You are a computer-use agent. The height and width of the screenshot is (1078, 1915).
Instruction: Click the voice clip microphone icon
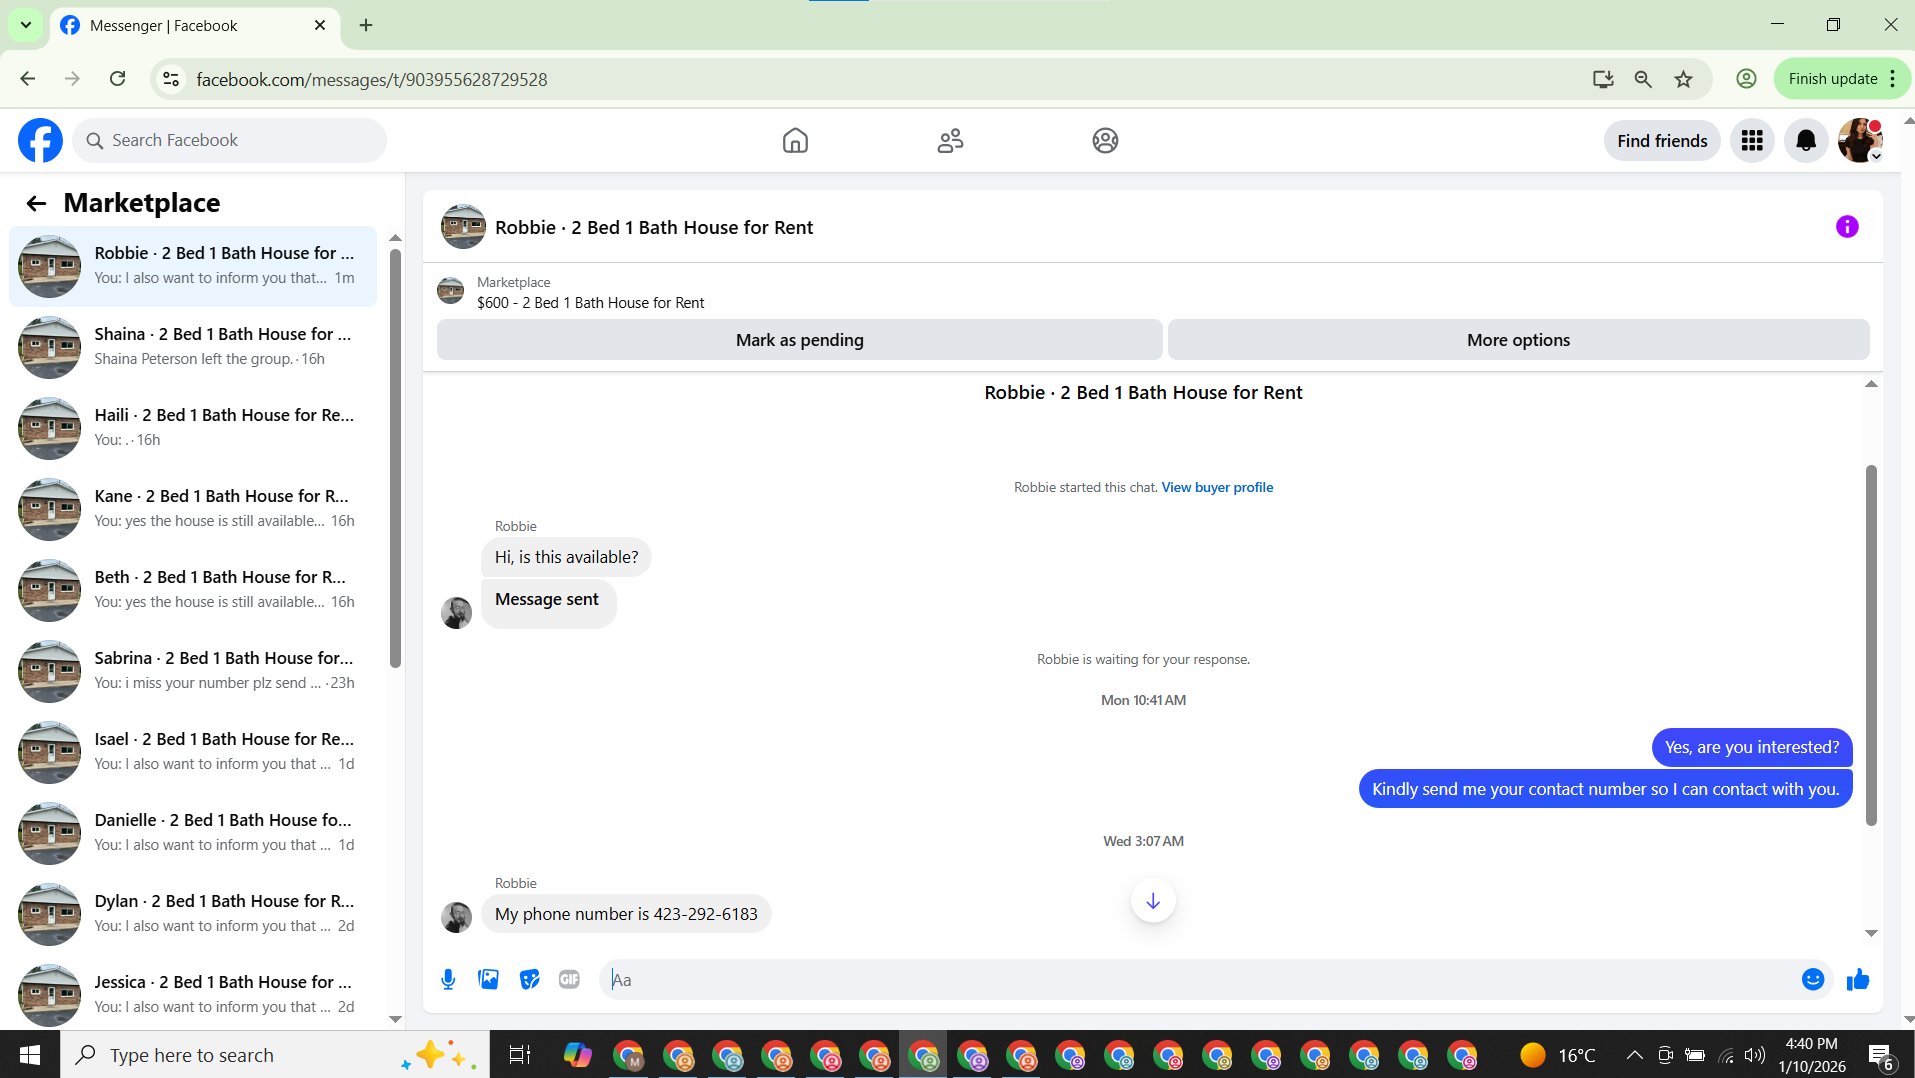448,980
